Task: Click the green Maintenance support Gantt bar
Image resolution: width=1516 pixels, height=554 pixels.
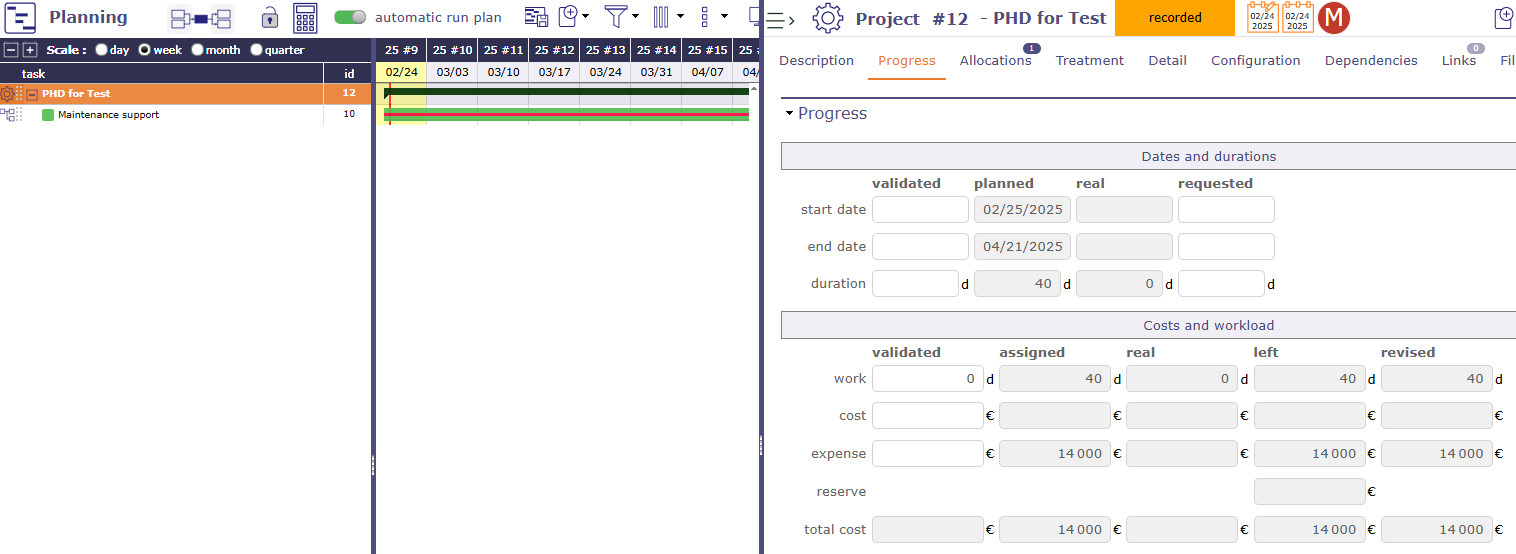Action: (x=566, y=115)
